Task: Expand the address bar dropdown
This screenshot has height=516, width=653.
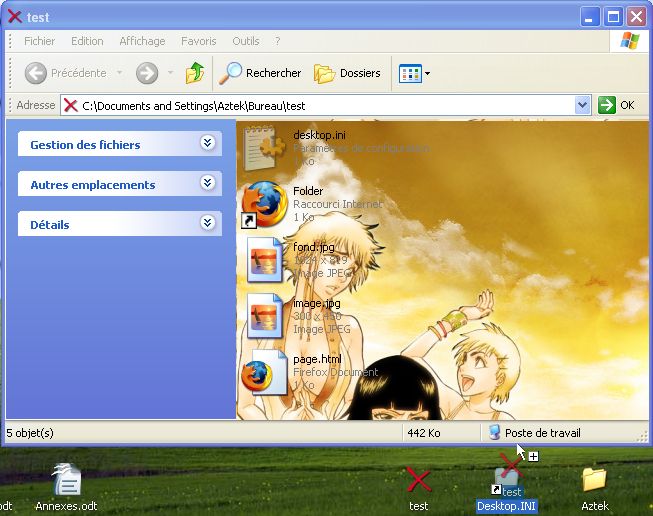Action: click(583, 105)
